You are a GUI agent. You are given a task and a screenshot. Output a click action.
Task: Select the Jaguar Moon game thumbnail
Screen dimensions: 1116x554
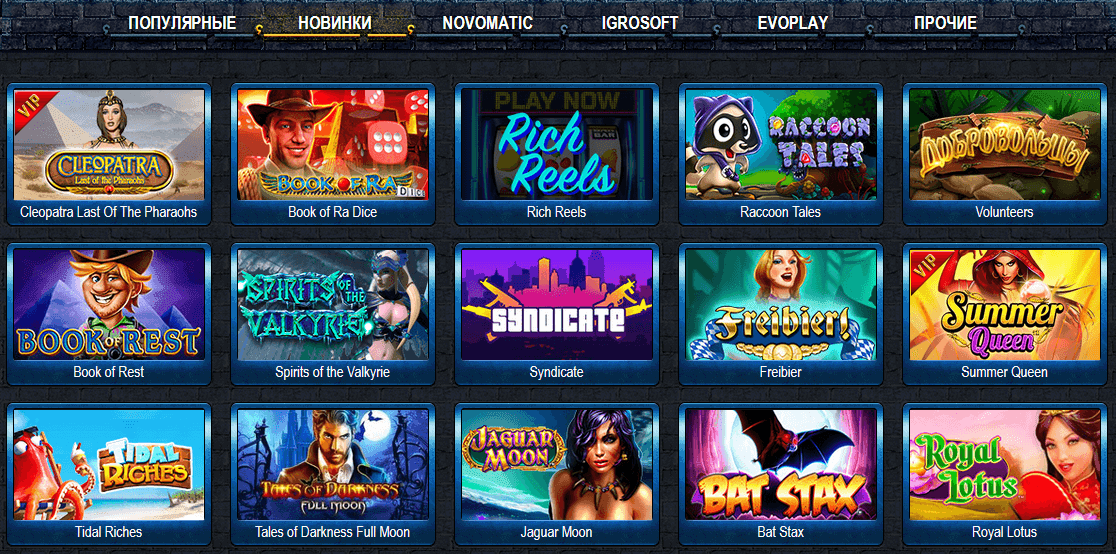click(557, 464)
